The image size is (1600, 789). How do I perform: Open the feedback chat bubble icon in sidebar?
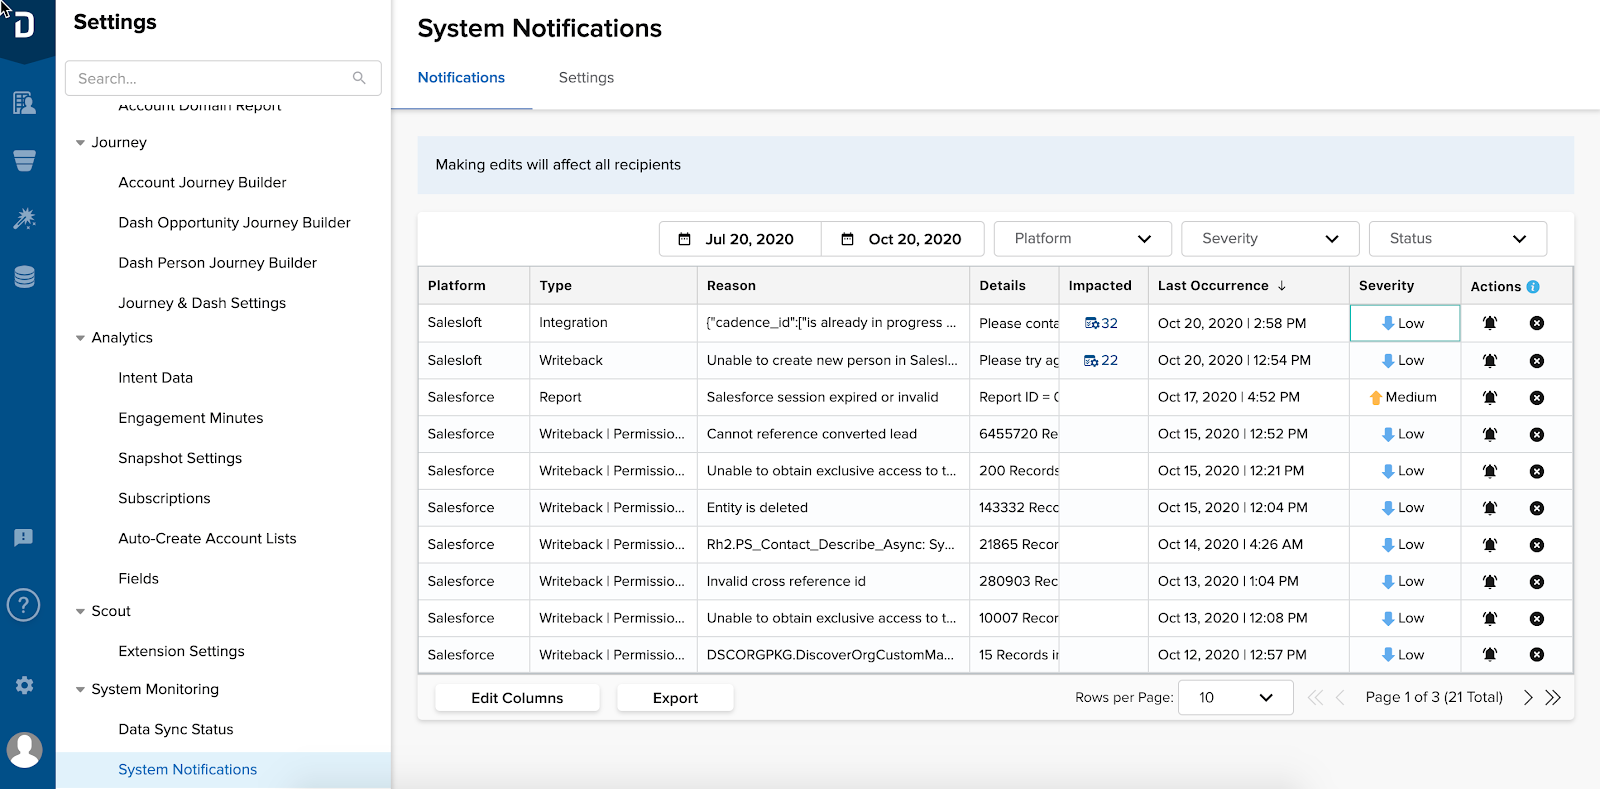pyautogui.click(x=24, y=538)
